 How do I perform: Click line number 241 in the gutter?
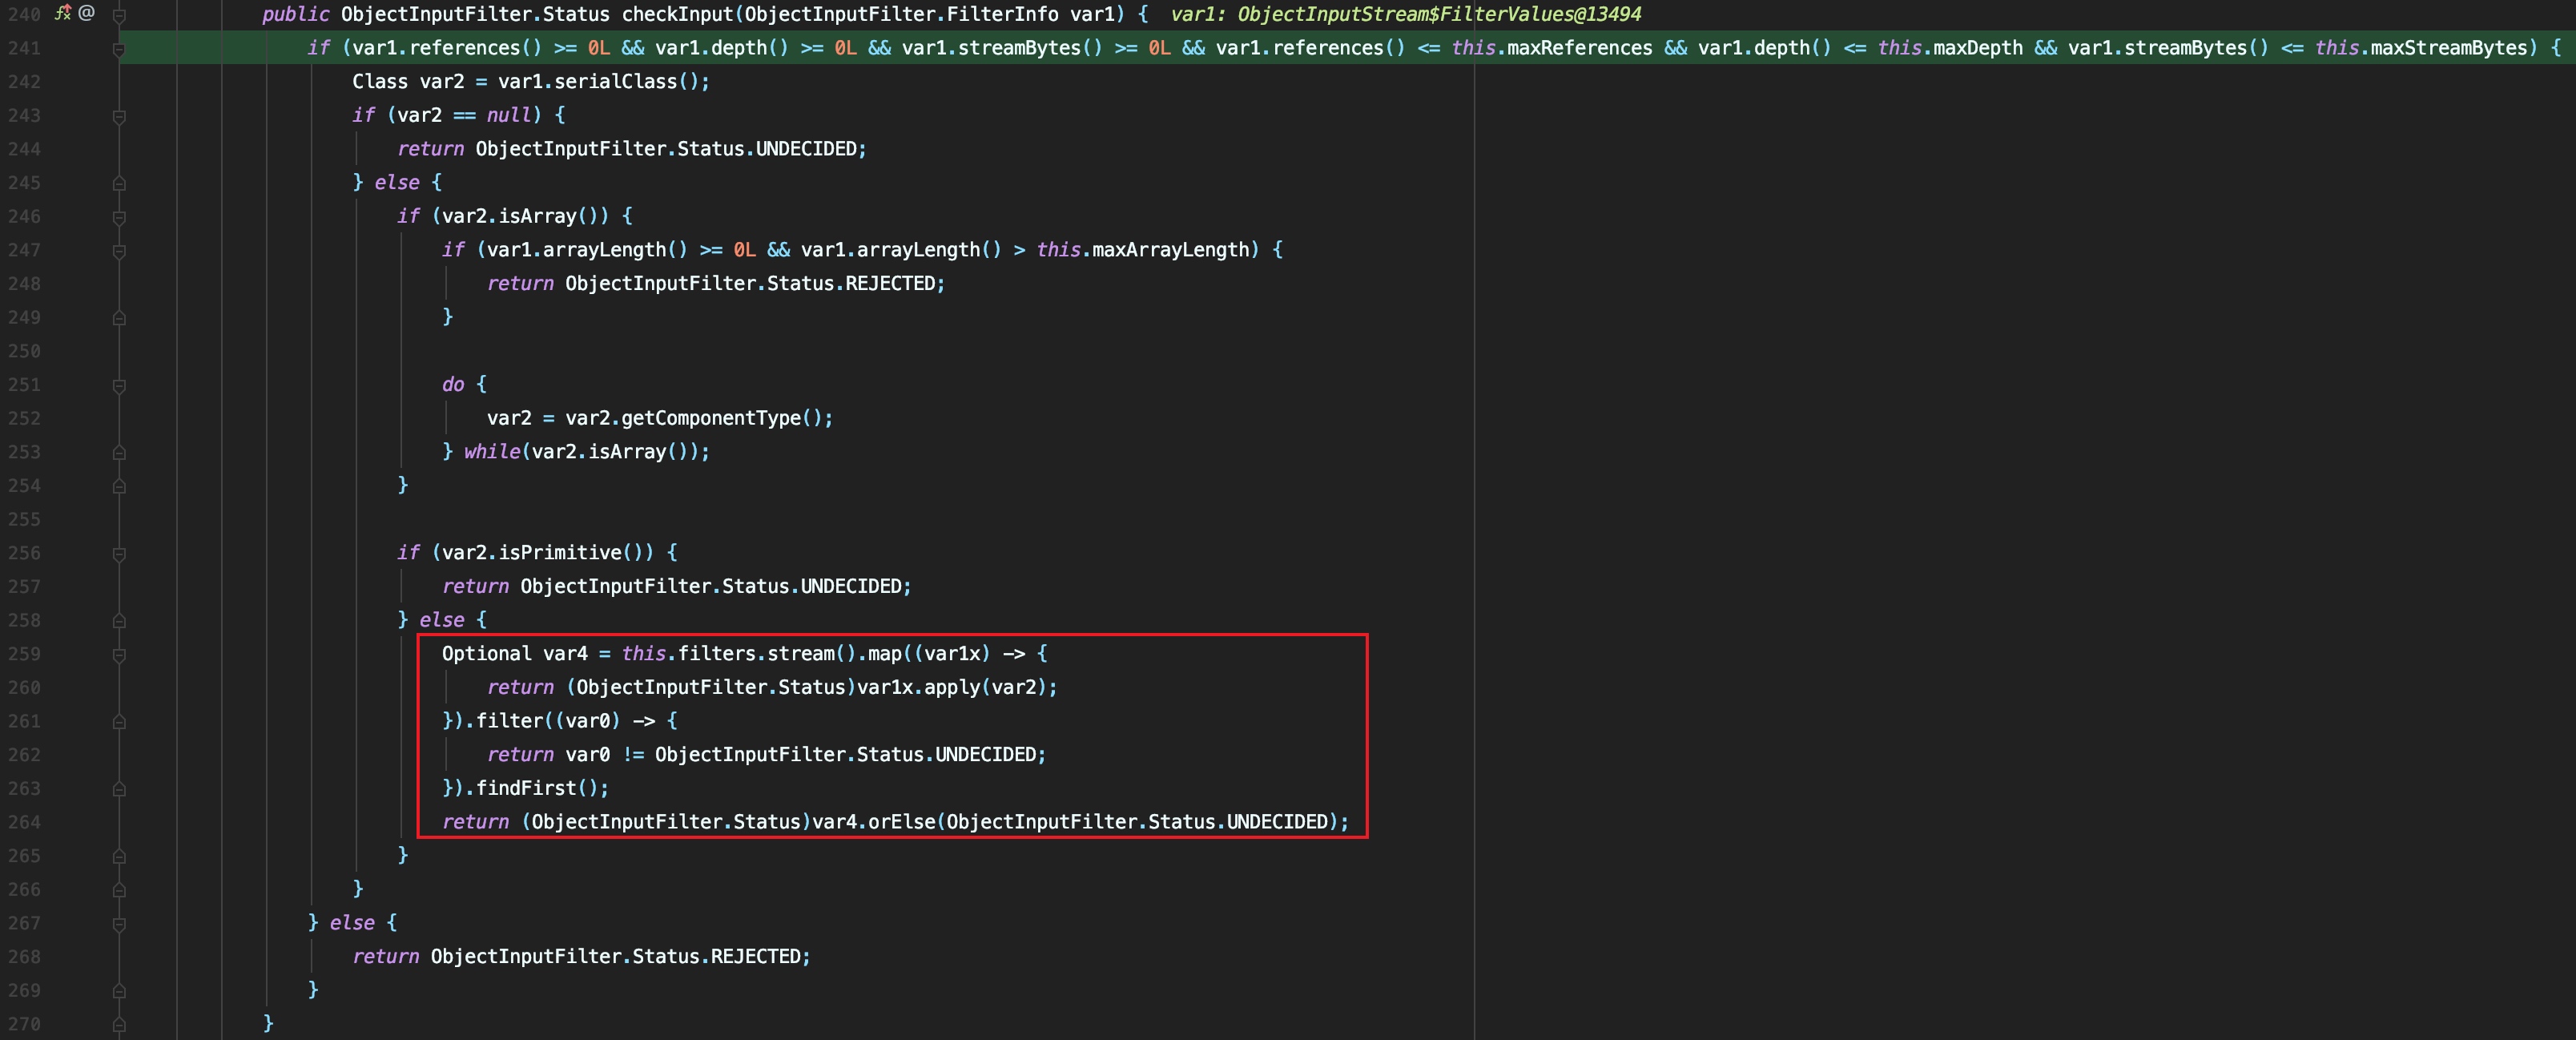[x=24, y=48]
